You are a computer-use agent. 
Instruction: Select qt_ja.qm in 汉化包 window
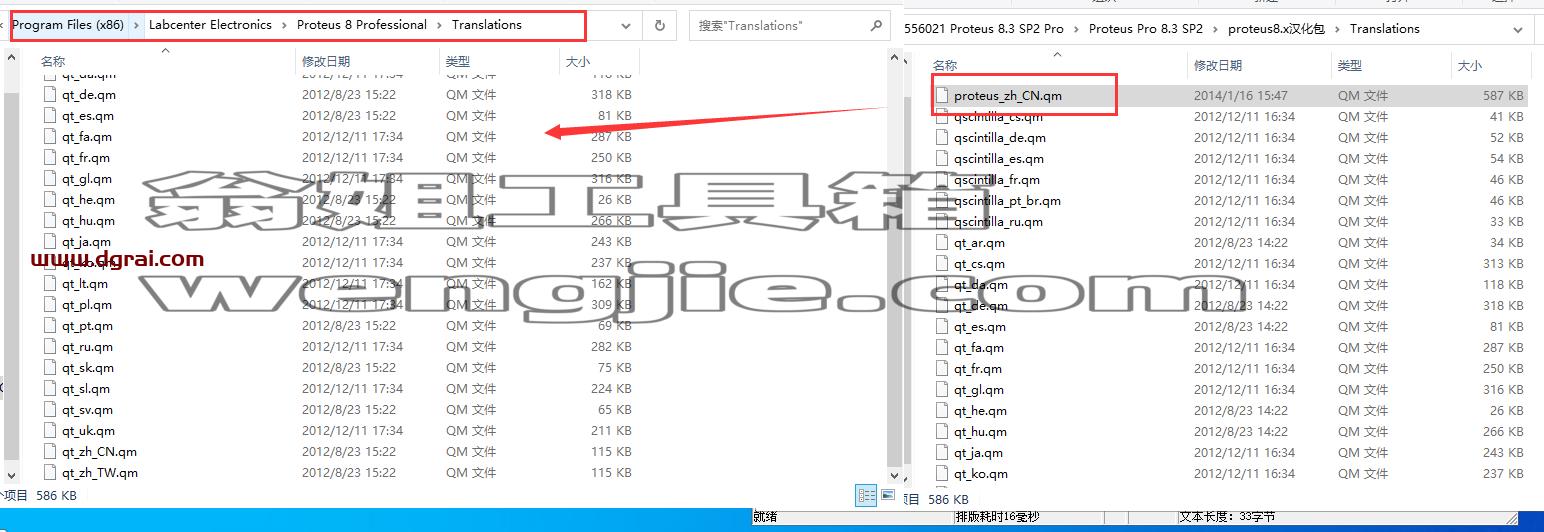pos(979,453)
